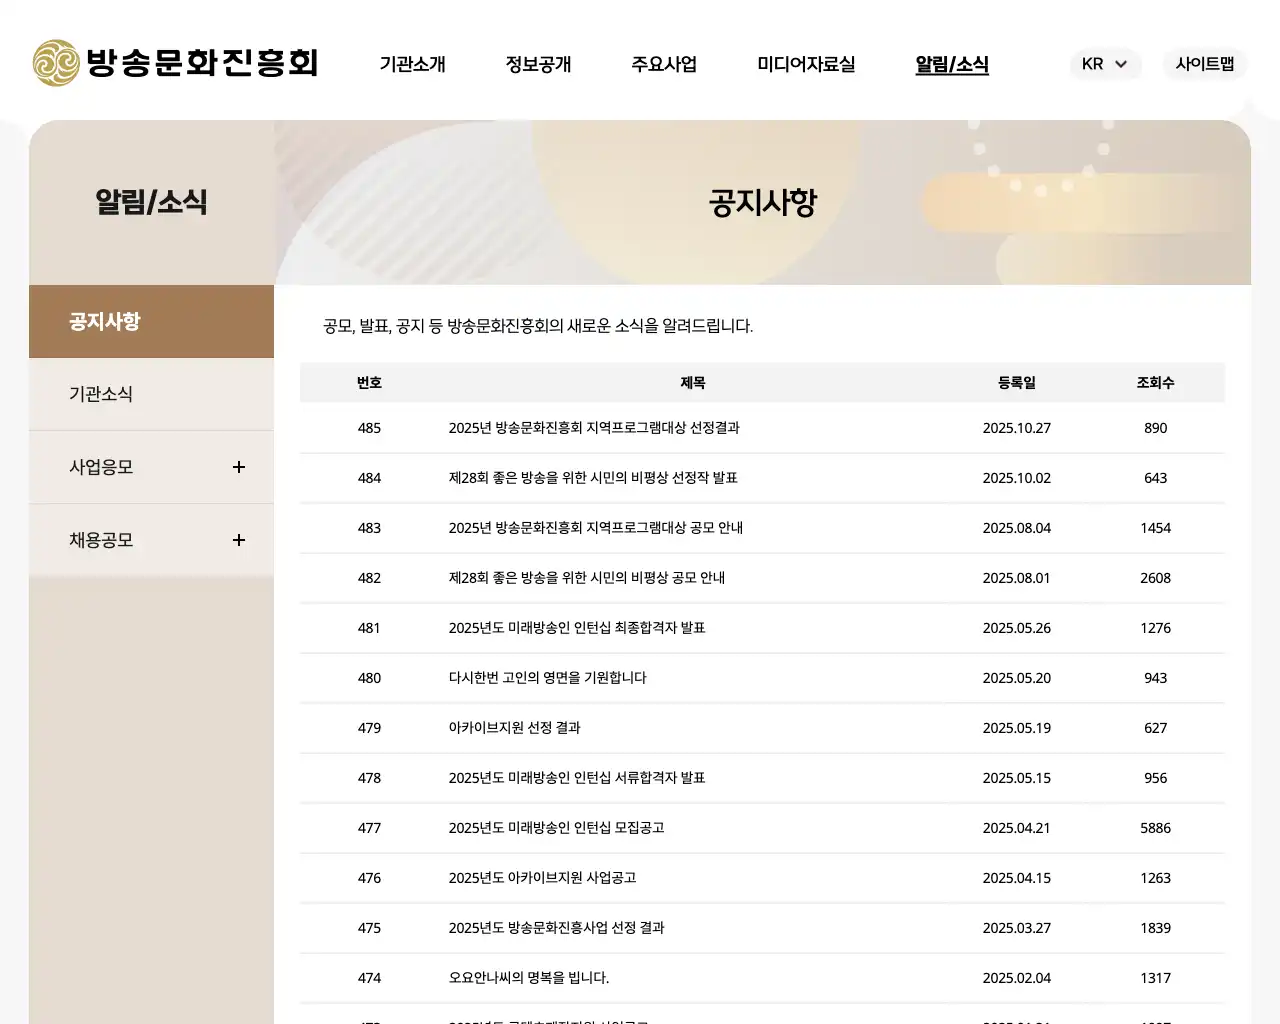Sort notices by the 조회수 column header
Viewport: 1280px width, 1024px height.
pyautogui.click(x=1155, y=382)
